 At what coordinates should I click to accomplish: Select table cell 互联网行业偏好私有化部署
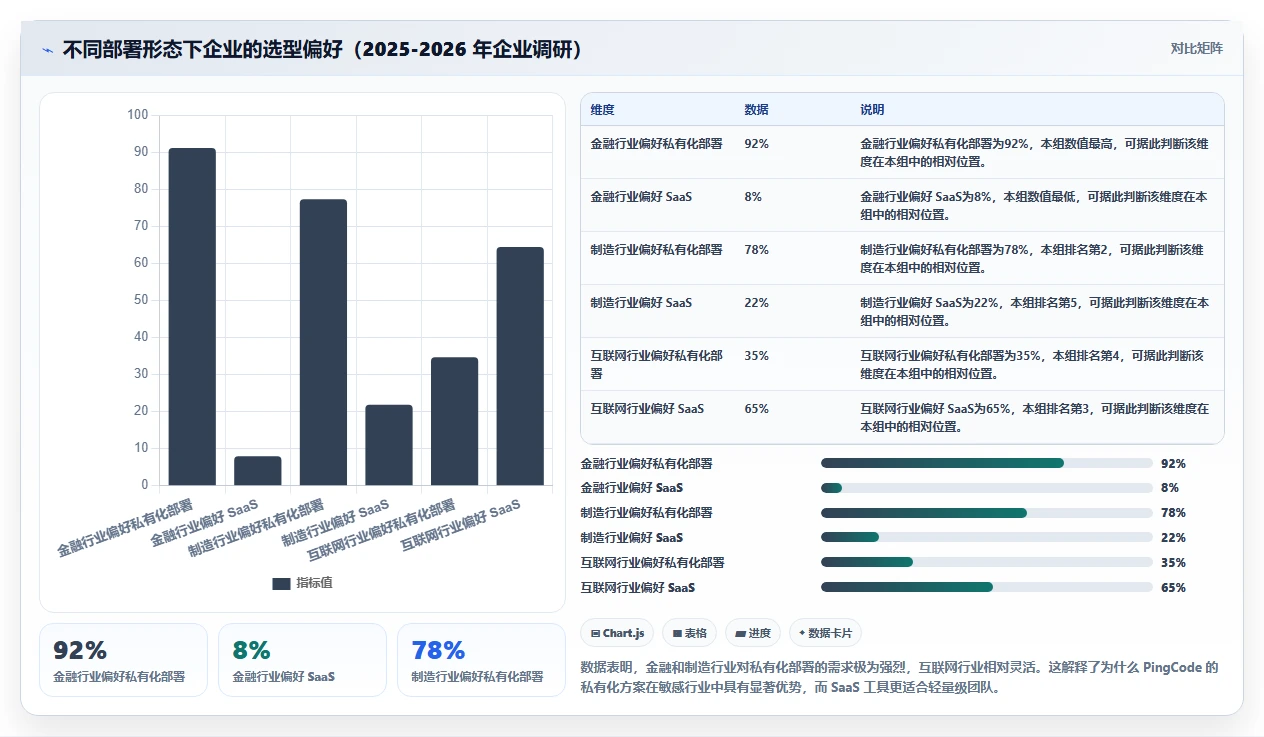click(657, 364)
